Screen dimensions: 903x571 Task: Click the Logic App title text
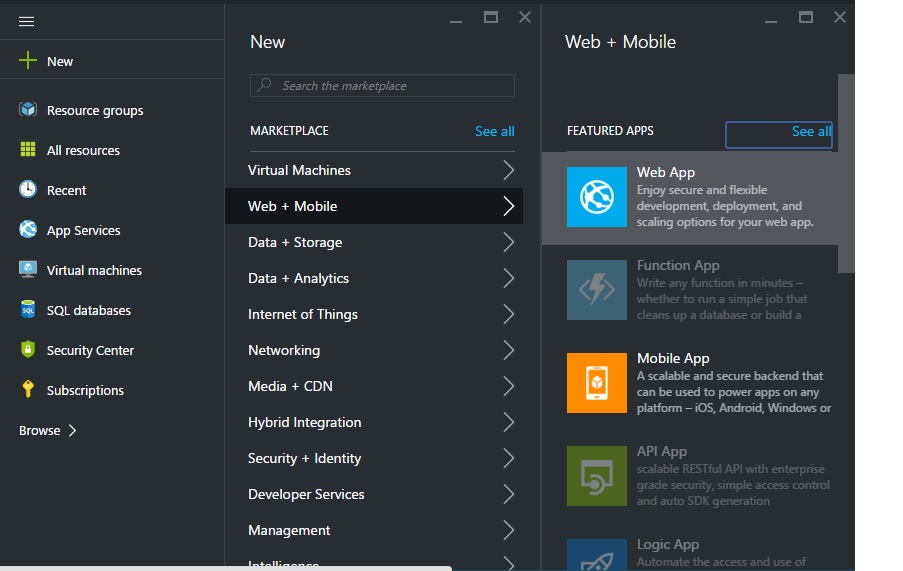tap(668, 545)
